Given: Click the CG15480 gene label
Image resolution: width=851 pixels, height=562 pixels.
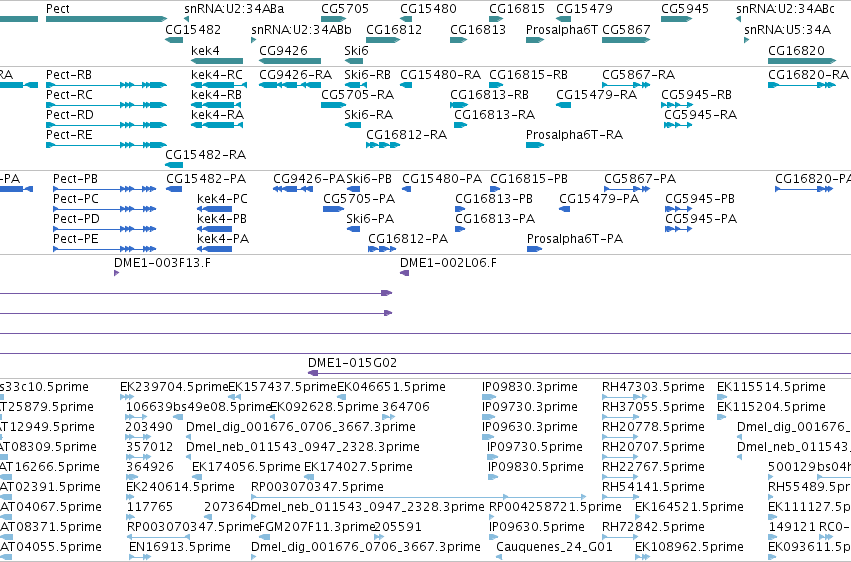Looking at the screenshot, I should [428, 9].
